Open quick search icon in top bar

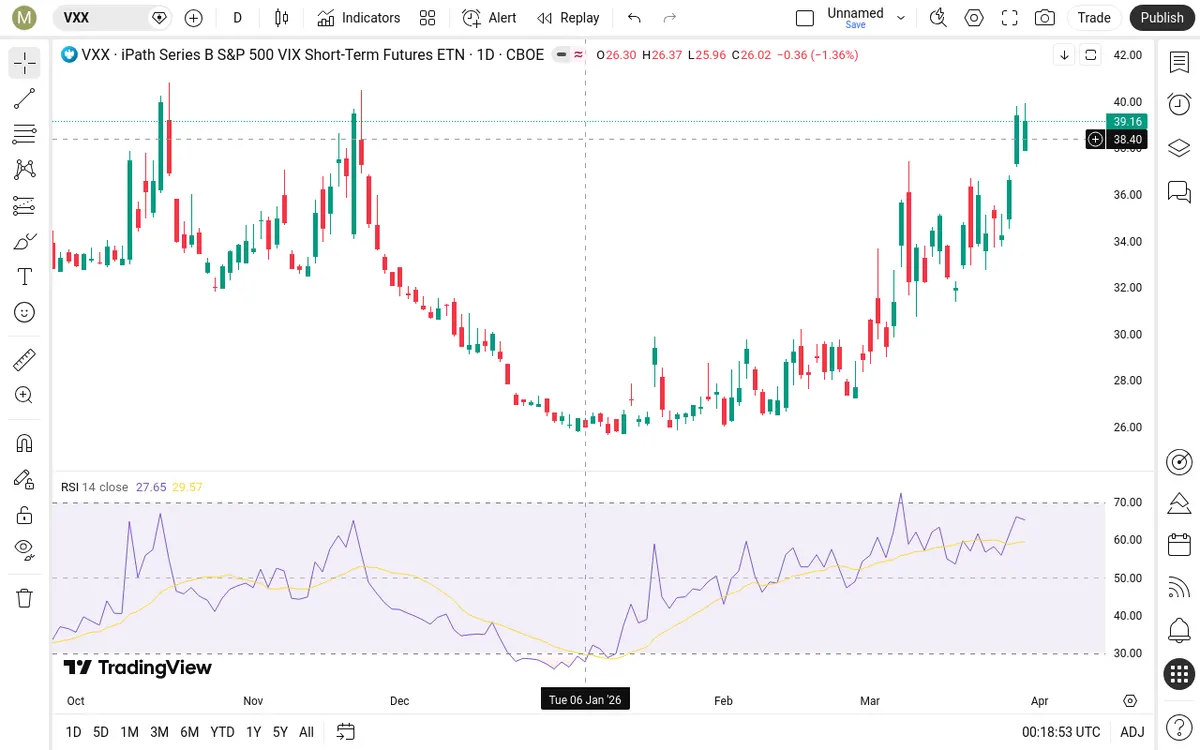pos(938,18)
